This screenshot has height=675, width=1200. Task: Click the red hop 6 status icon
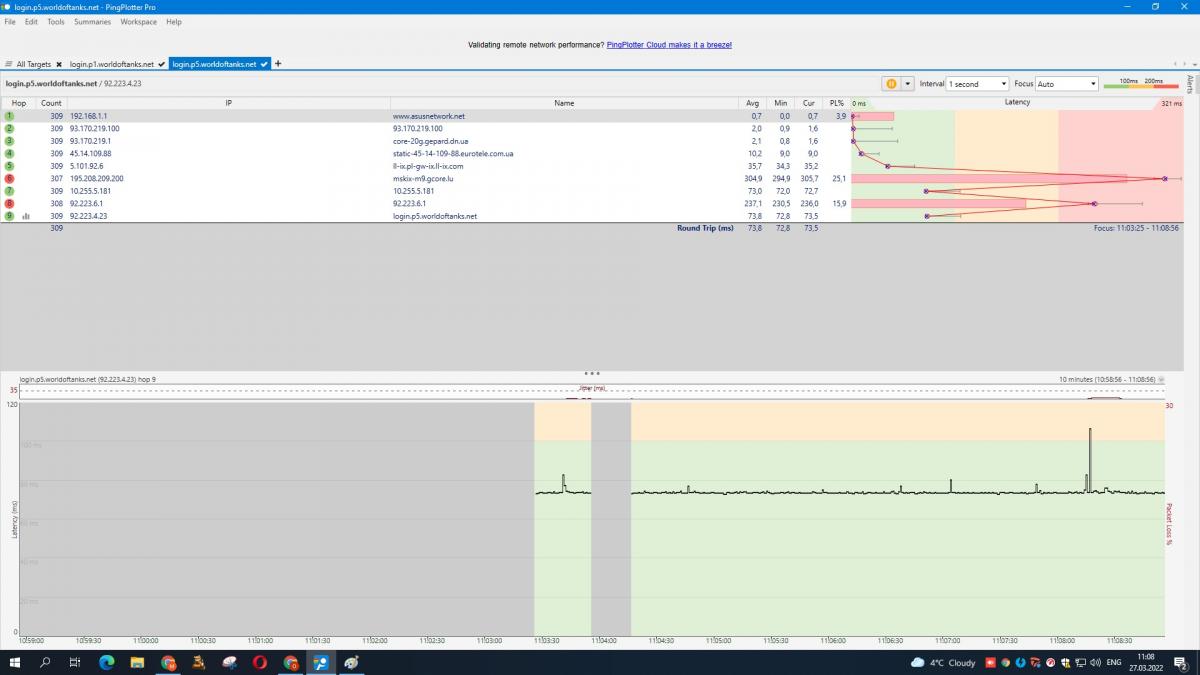pyautogui.click(x=10, y=178)
